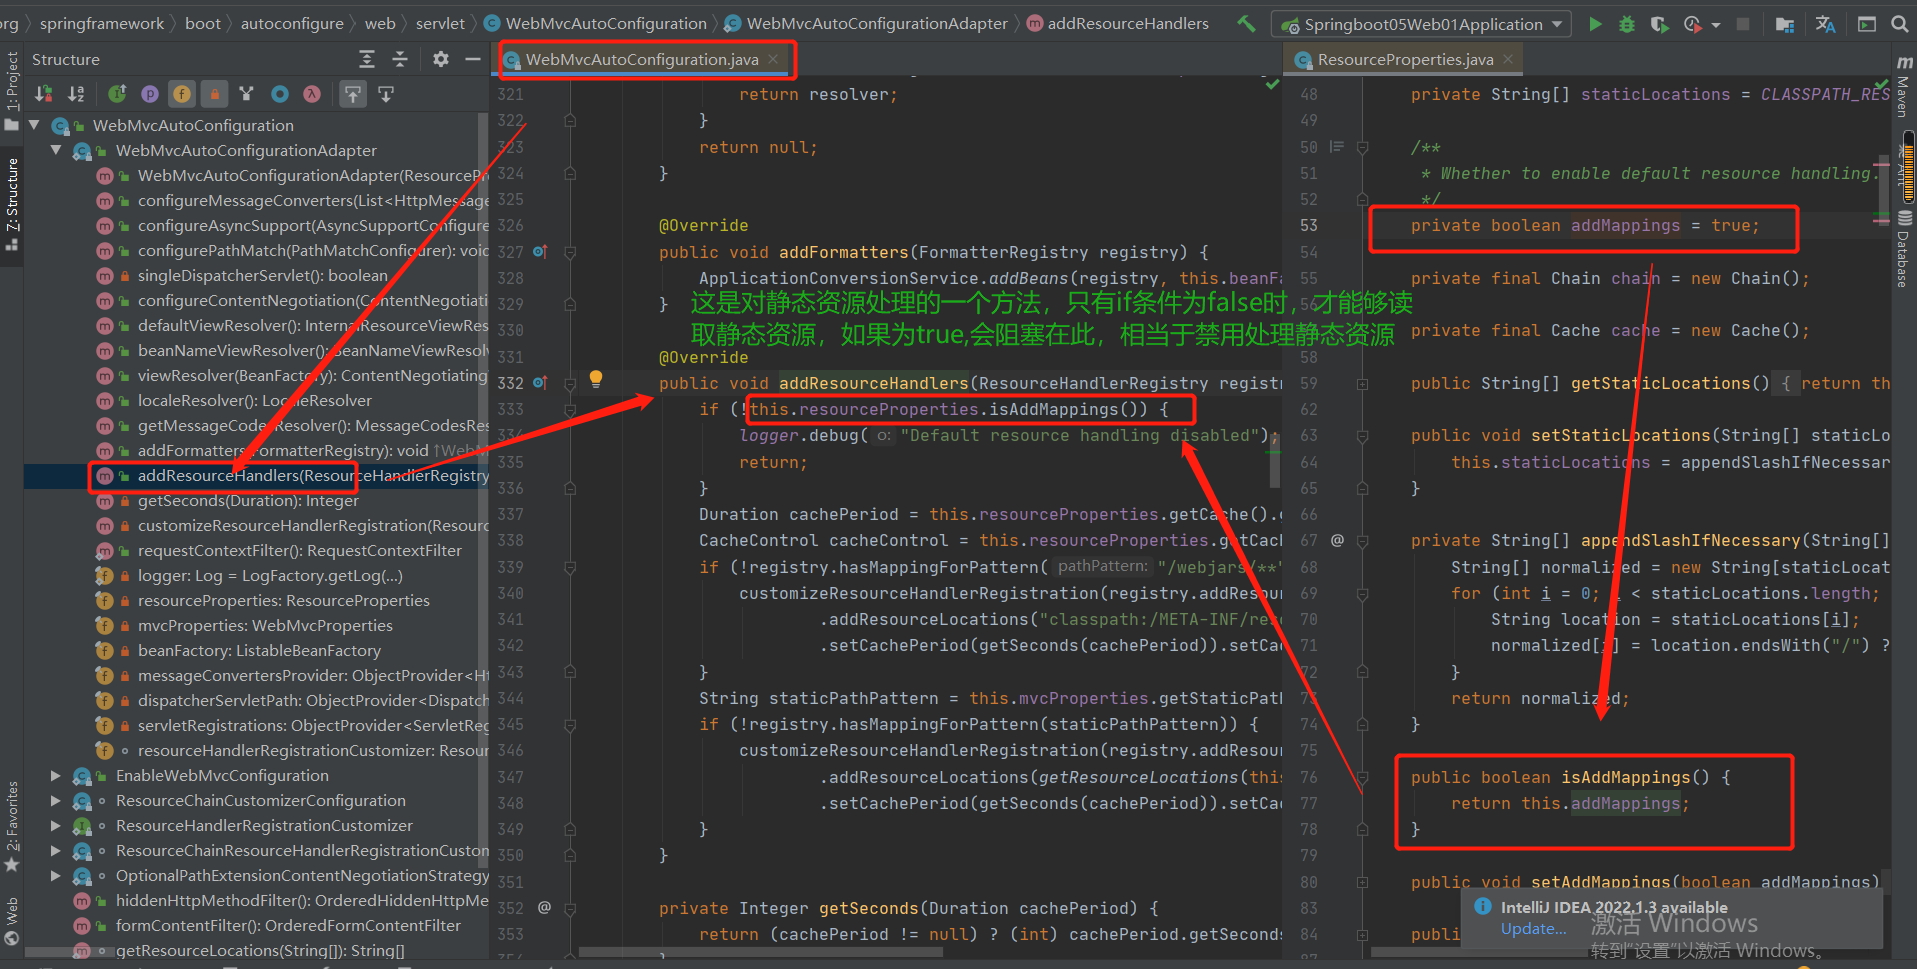Toggle Show Anonymous Classes blue circle filter
This screenshot has width=1917, height=969.
(x=280, y=94)
